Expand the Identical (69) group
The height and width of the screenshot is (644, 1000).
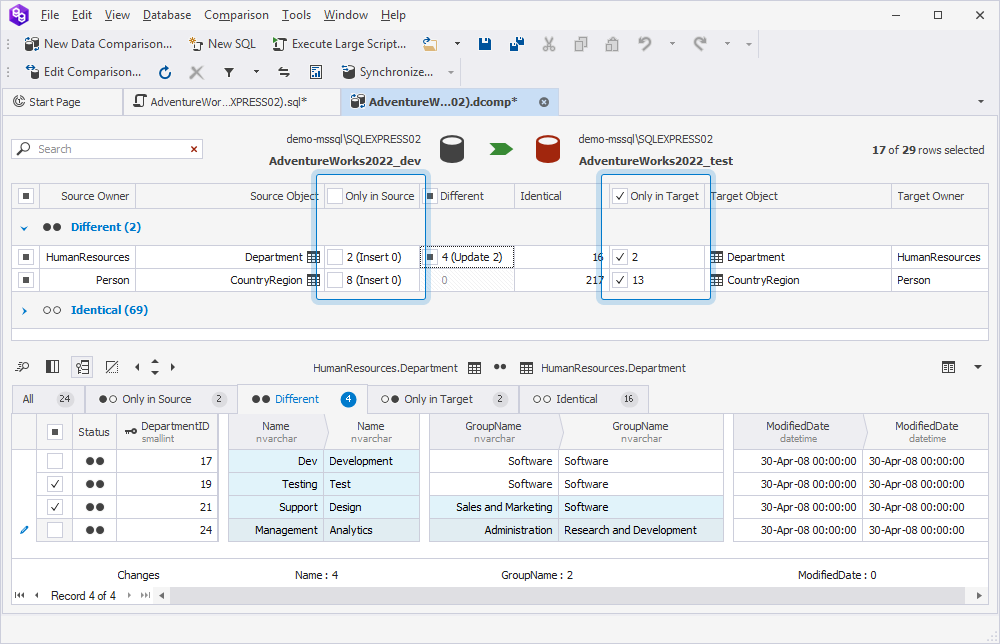[x=24, y=311]
